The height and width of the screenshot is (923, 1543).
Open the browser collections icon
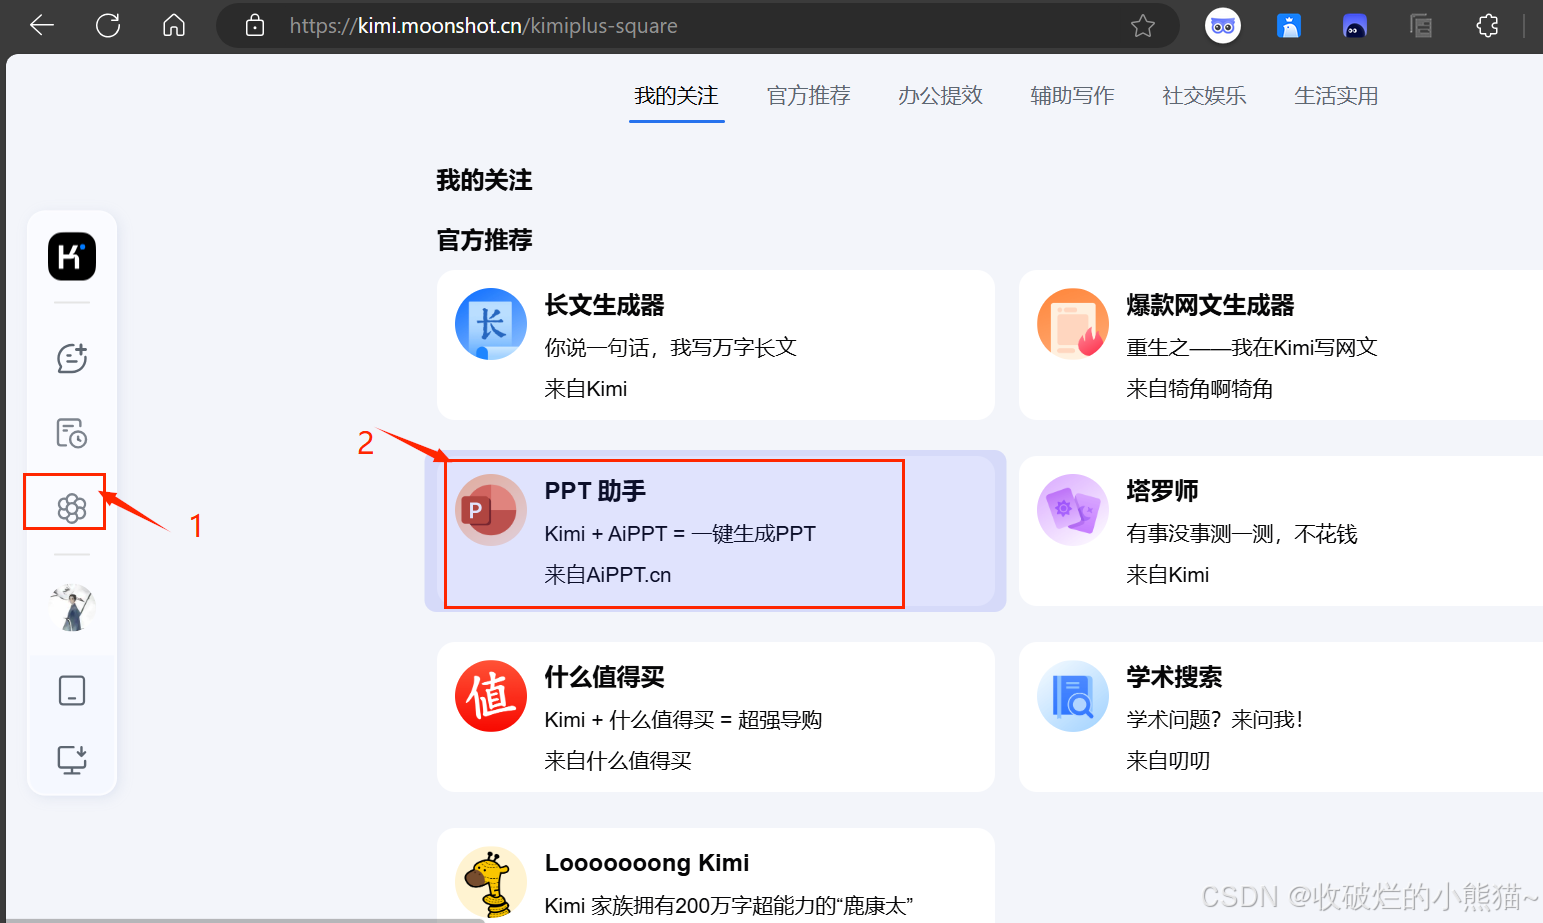pos(1421,26)
